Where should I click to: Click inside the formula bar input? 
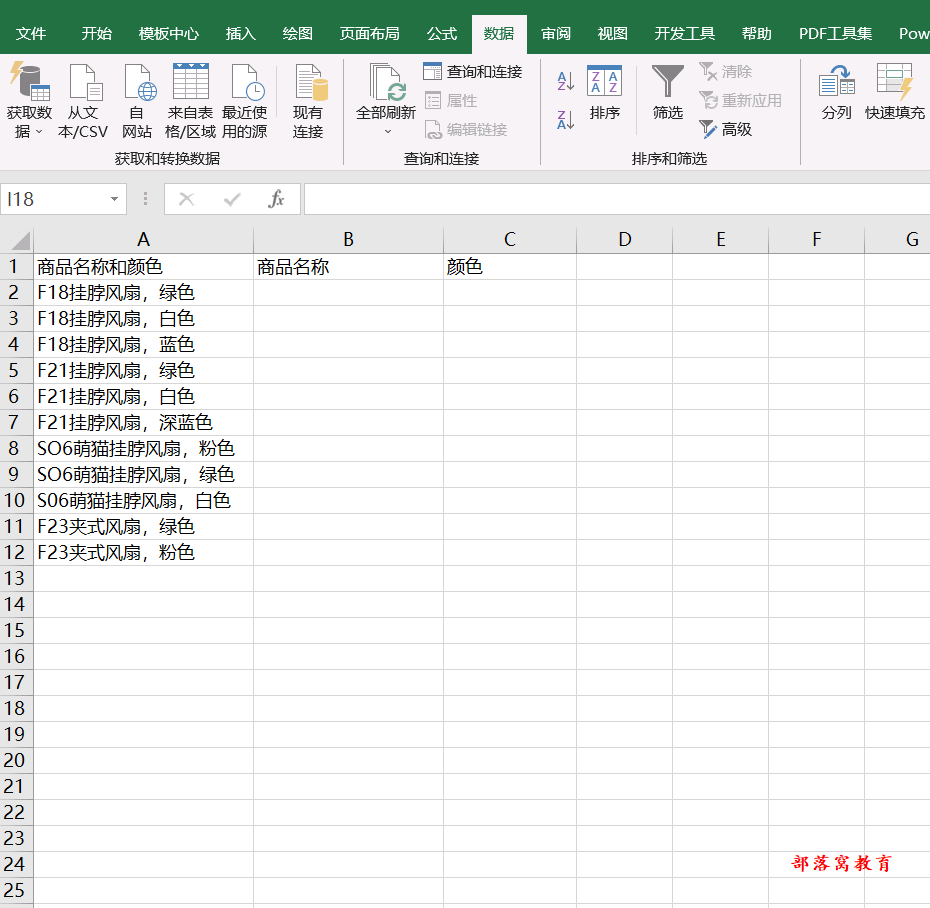[617, 199]
